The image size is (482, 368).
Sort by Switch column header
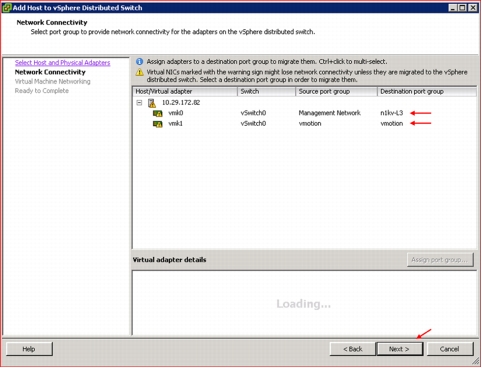[266, 91]
